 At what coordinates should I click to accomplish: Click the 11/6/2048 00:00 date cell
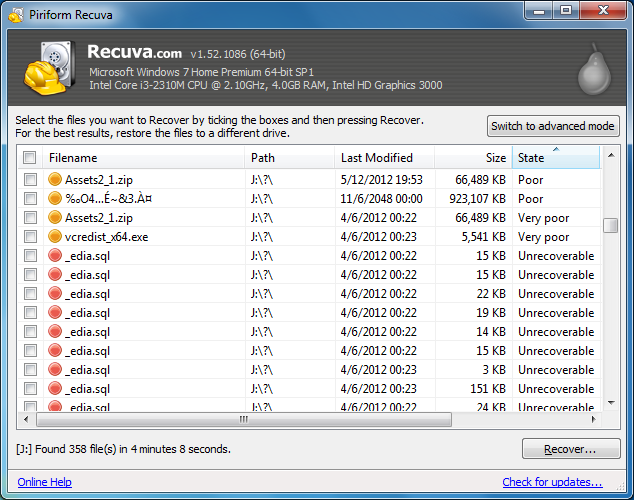[381, 199]
